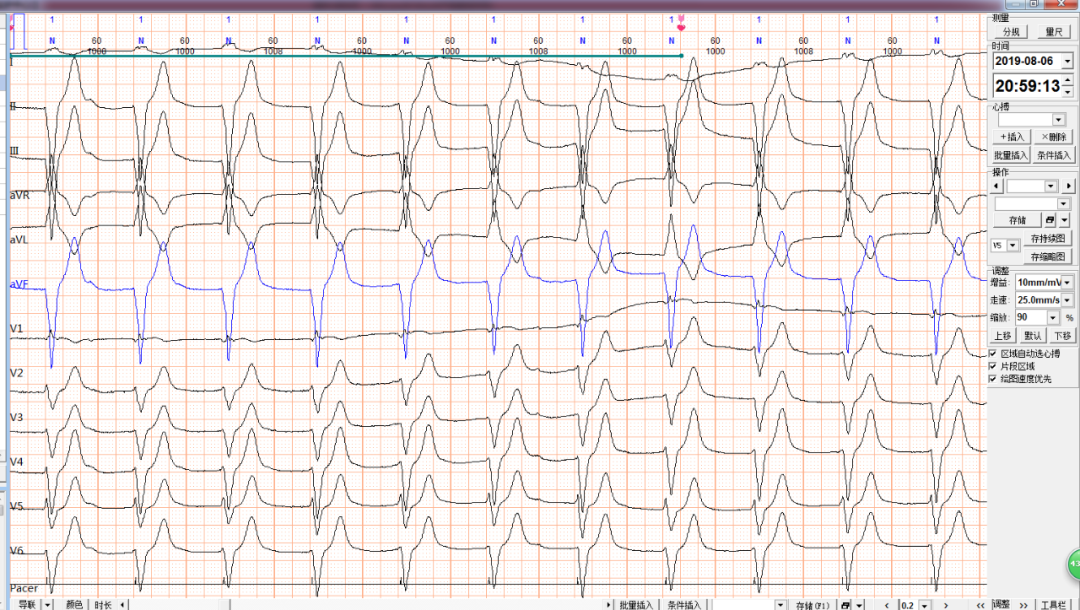Screen dimensions: 1080x610
Task: Open the dropdown between 操作 arrows
Action: 1050,186
